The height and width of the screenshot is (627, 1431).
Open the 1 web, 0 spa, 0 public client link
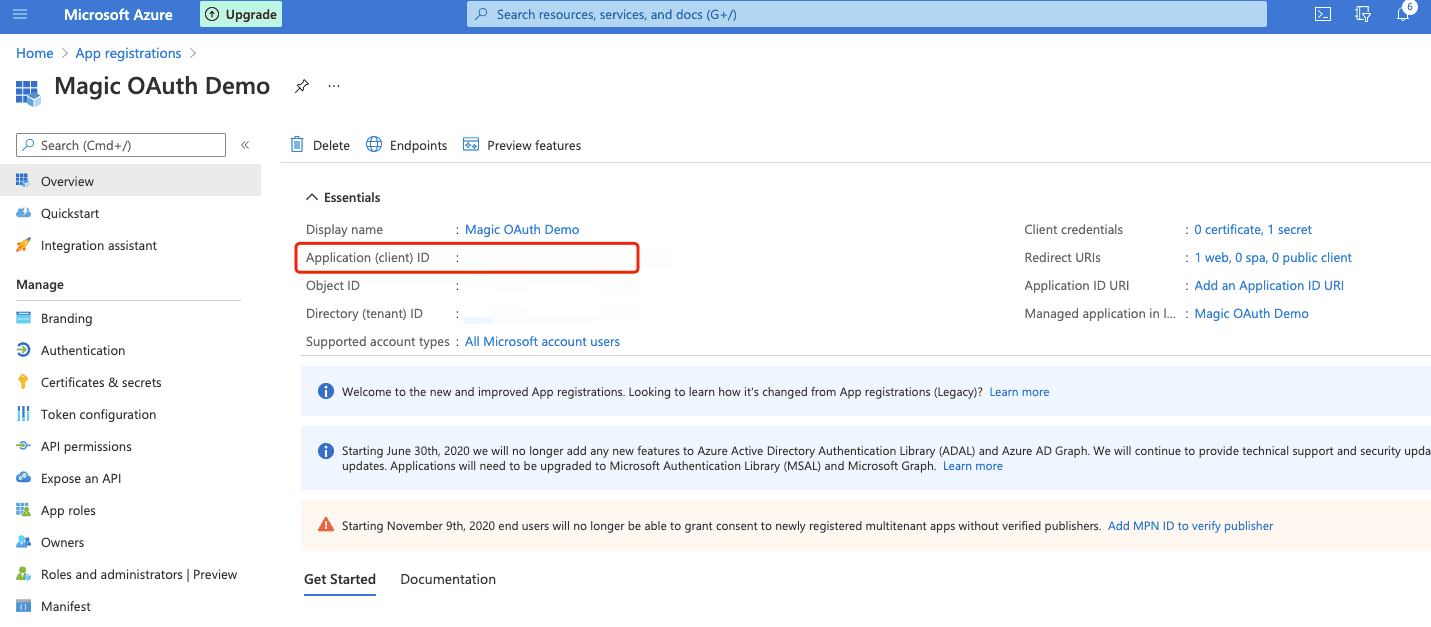click(1273, 257)
